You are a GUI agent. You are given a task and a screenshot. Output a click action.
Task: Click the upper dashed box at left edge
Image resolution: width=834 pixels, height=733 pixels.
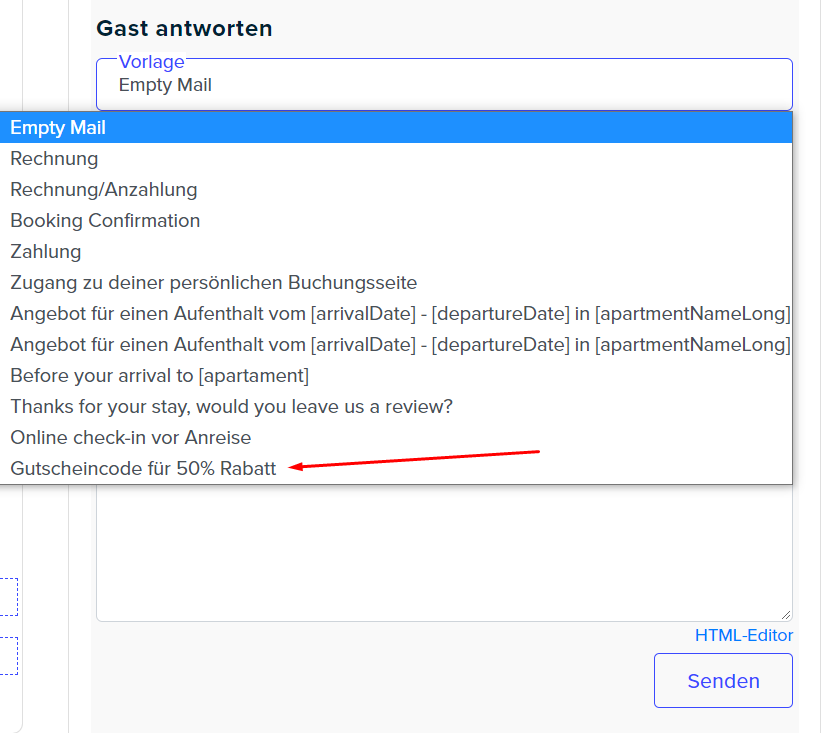[9, 597]
